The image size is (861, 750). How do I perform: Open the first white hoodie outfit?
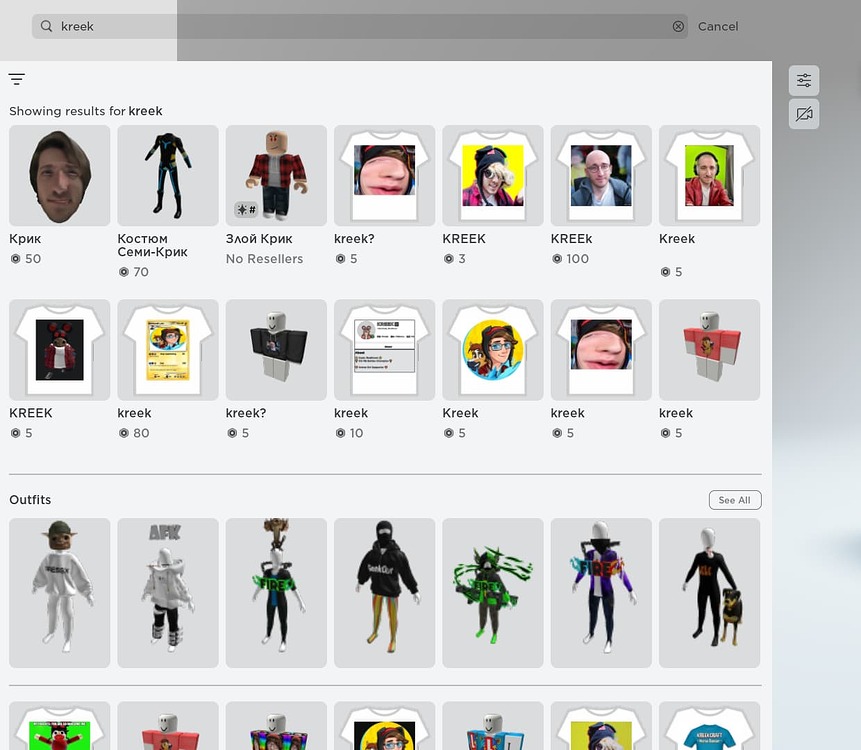(x=59, y=592)
